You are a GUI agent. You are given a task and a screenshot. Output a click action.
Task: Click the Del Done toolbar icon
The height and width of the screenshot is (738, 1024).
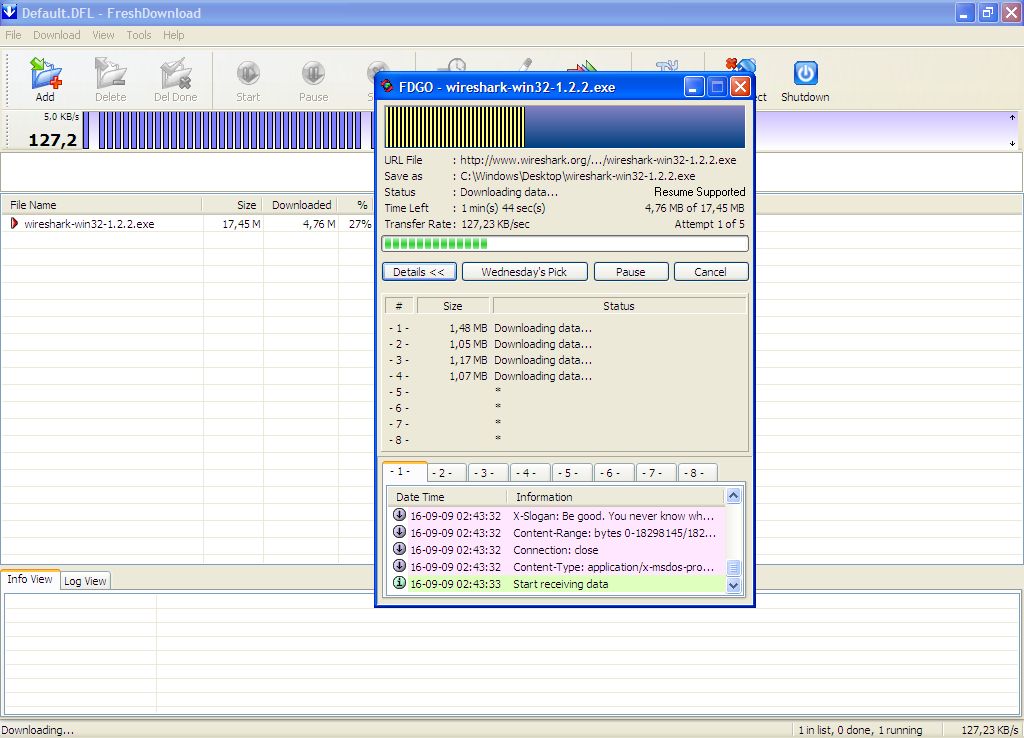click(x=176, y=80)
